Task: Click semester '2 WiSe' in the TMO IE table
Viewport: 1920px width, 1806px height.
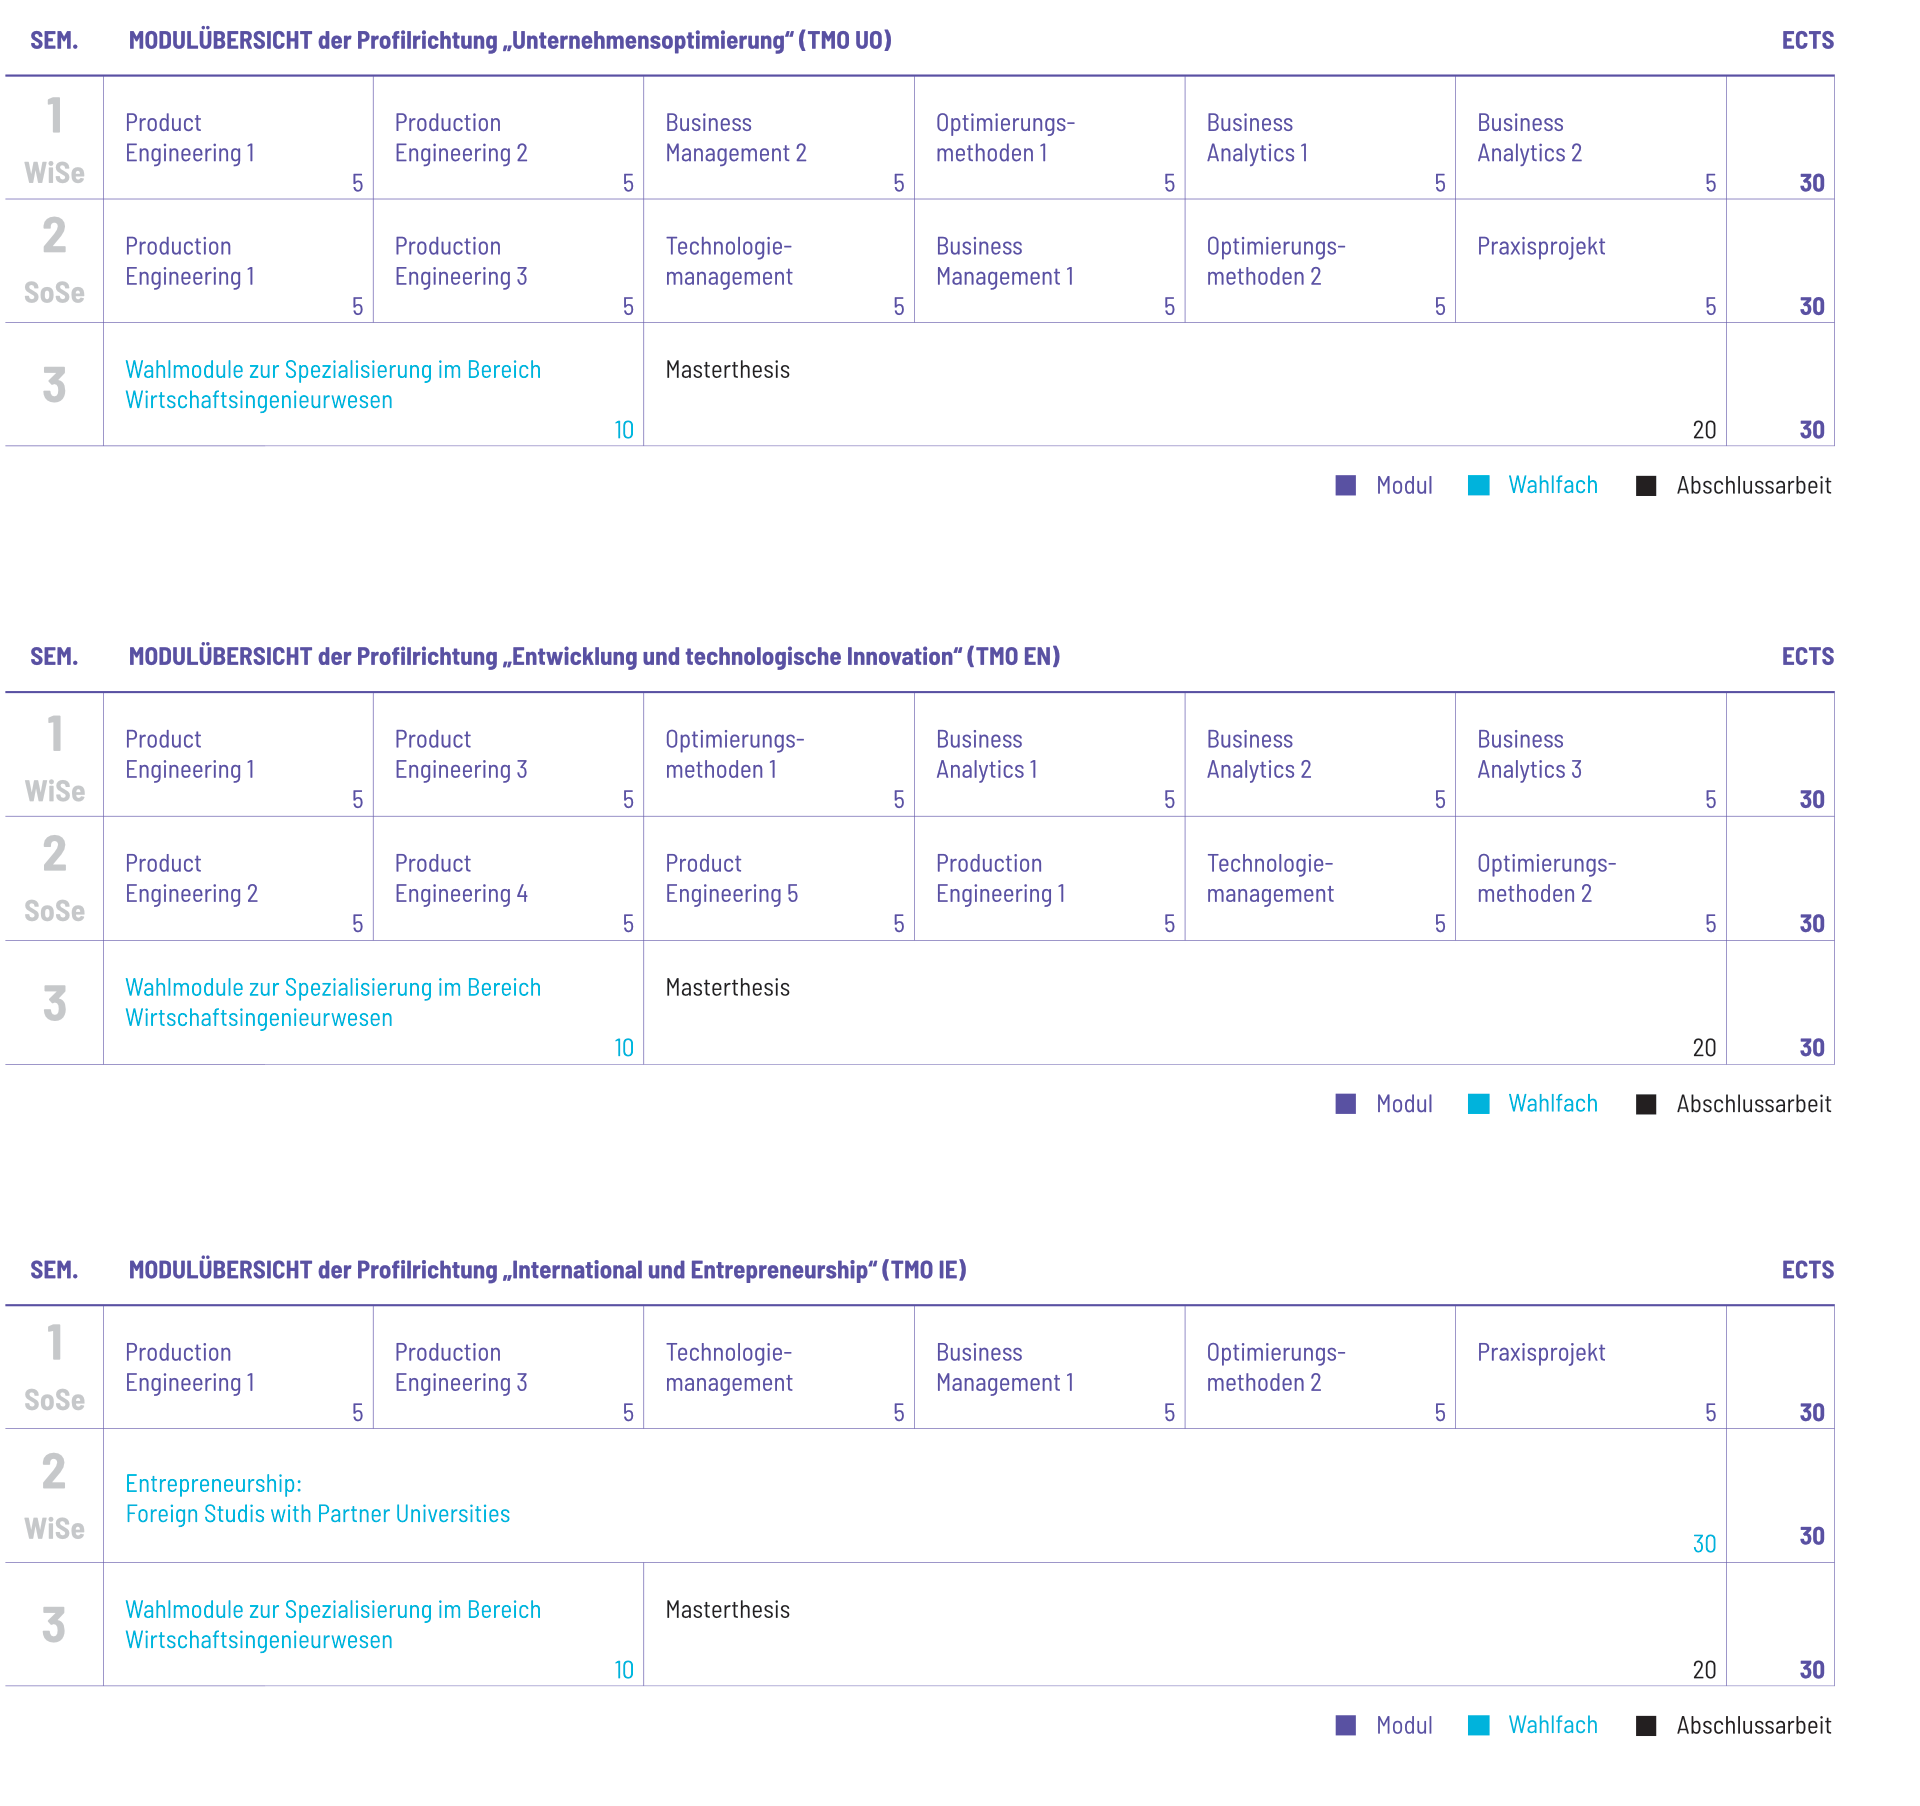Action: (x=54, y=1496)
